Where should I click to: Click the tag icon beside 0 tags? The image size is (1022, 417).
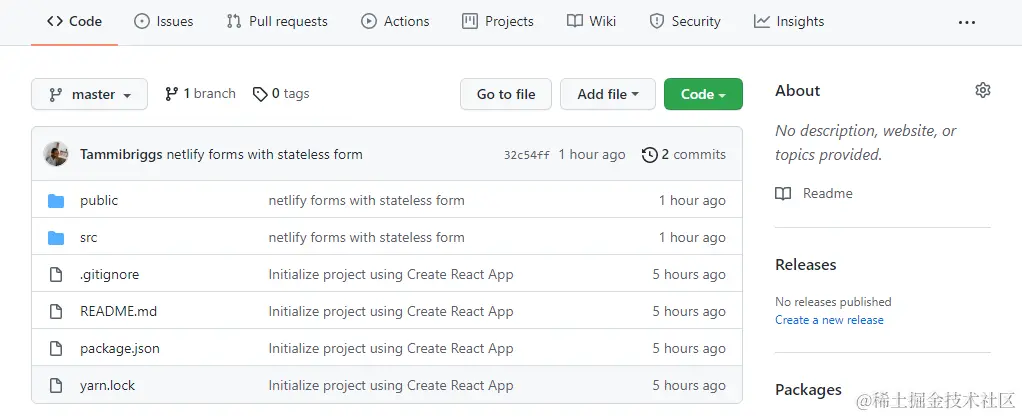[x=260, y=94]
